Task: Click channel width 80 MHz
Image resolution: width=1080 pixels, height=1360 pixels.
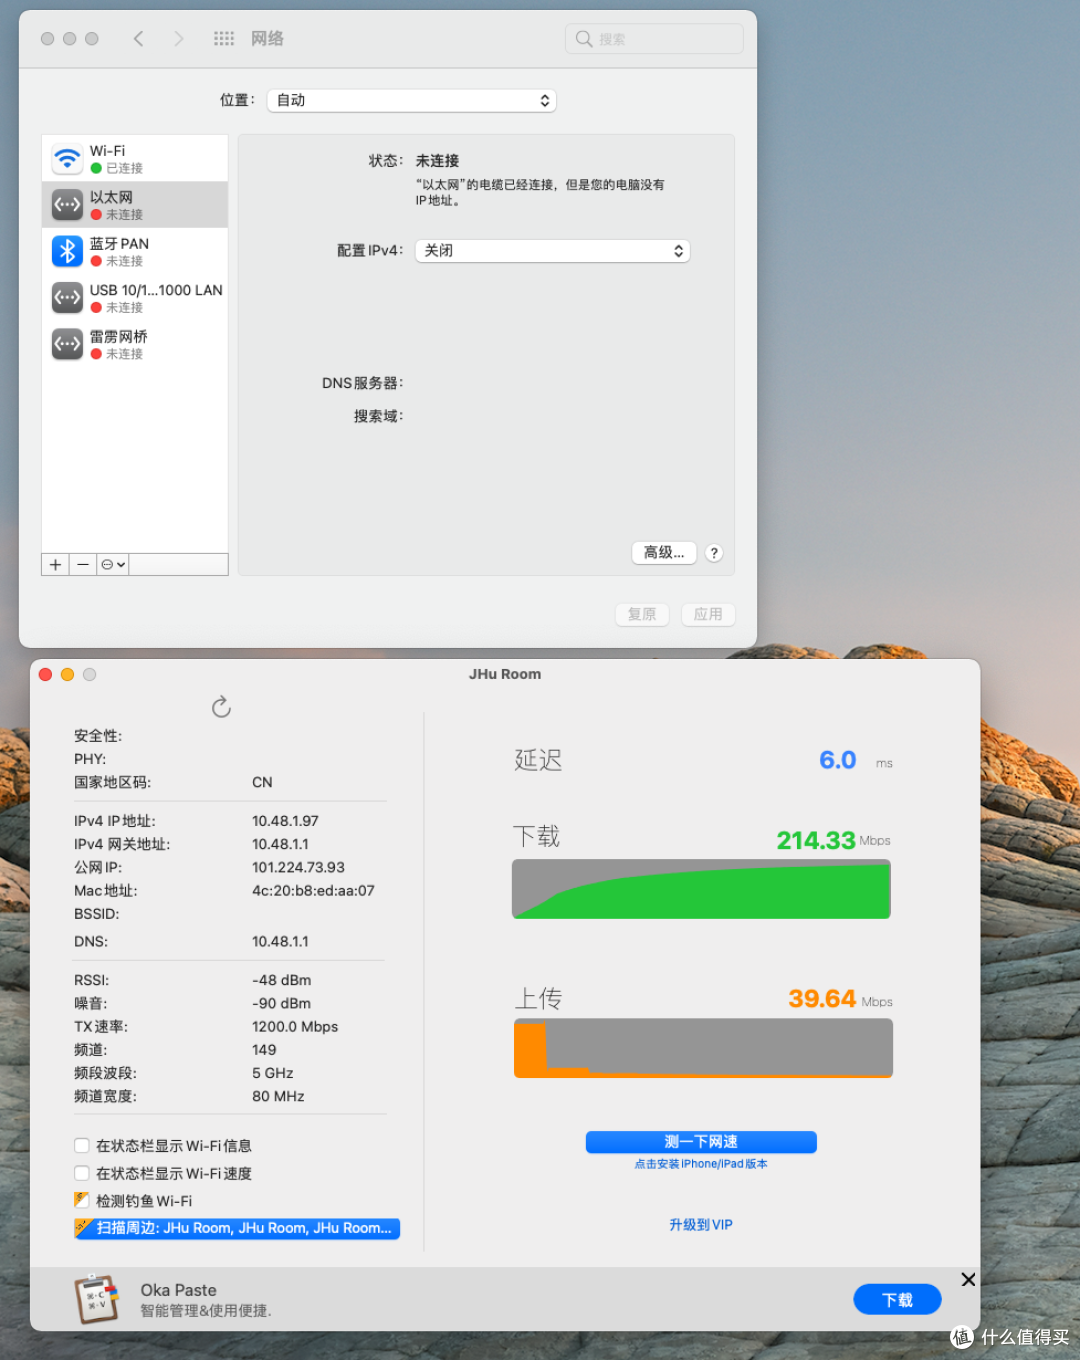Action: coord(278,1096)
